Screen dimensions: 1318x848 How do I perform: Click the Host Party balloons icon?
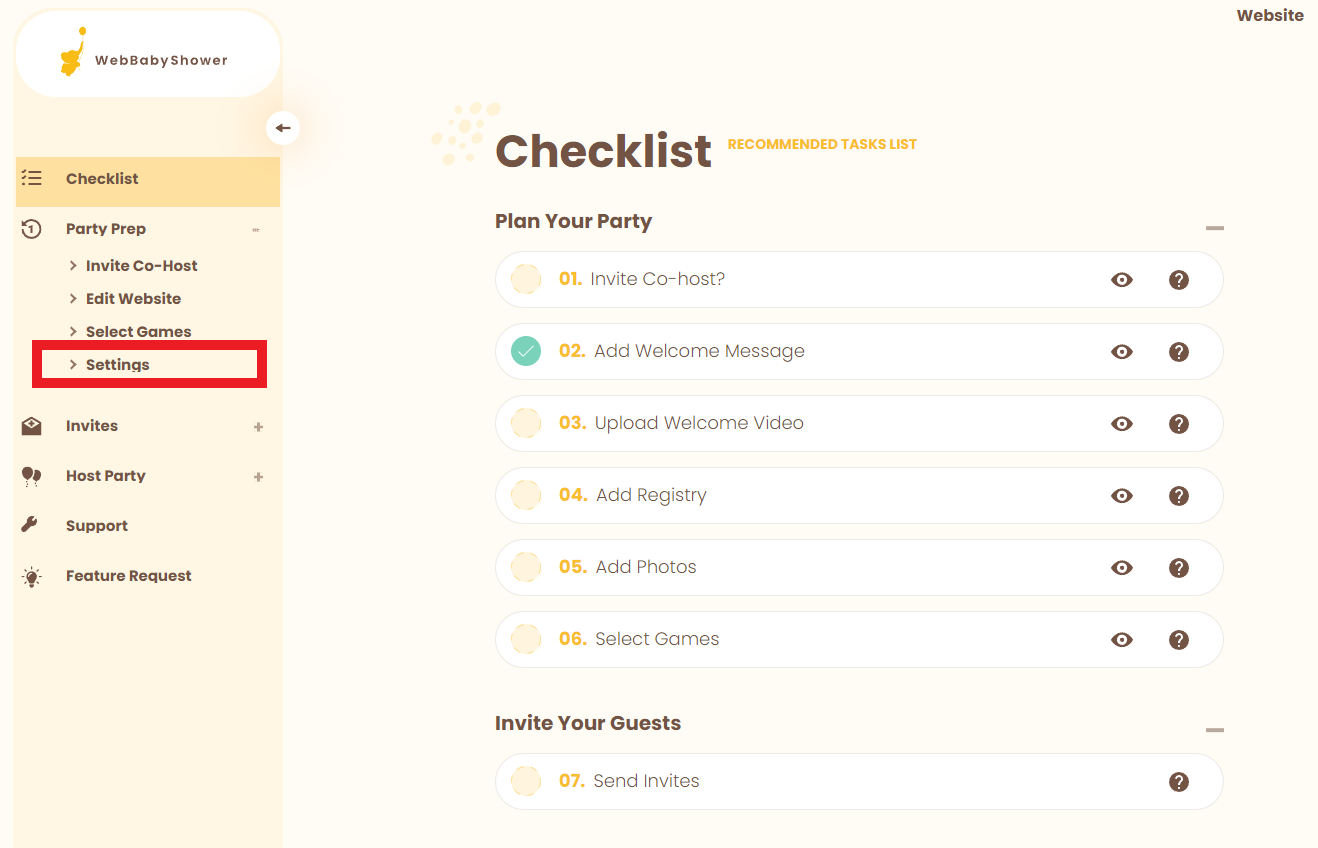pyautogui.click(x=31, y=476)
